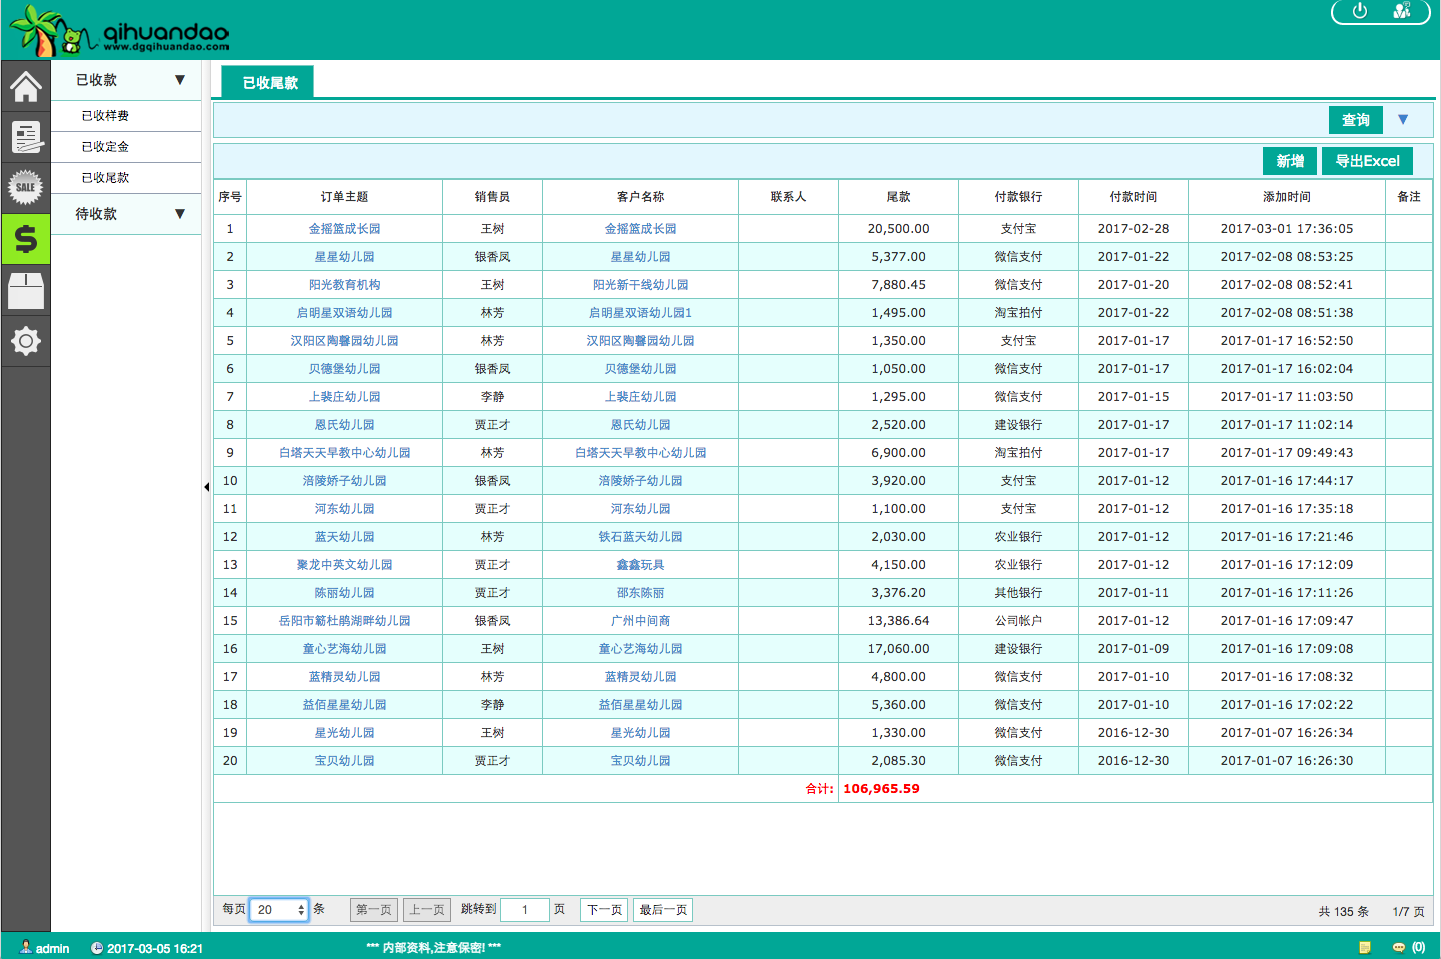The height and width of the screenshot is (959, 1441).
Task: Select the SALE badge sidebar icon
Action: point(25,187)
